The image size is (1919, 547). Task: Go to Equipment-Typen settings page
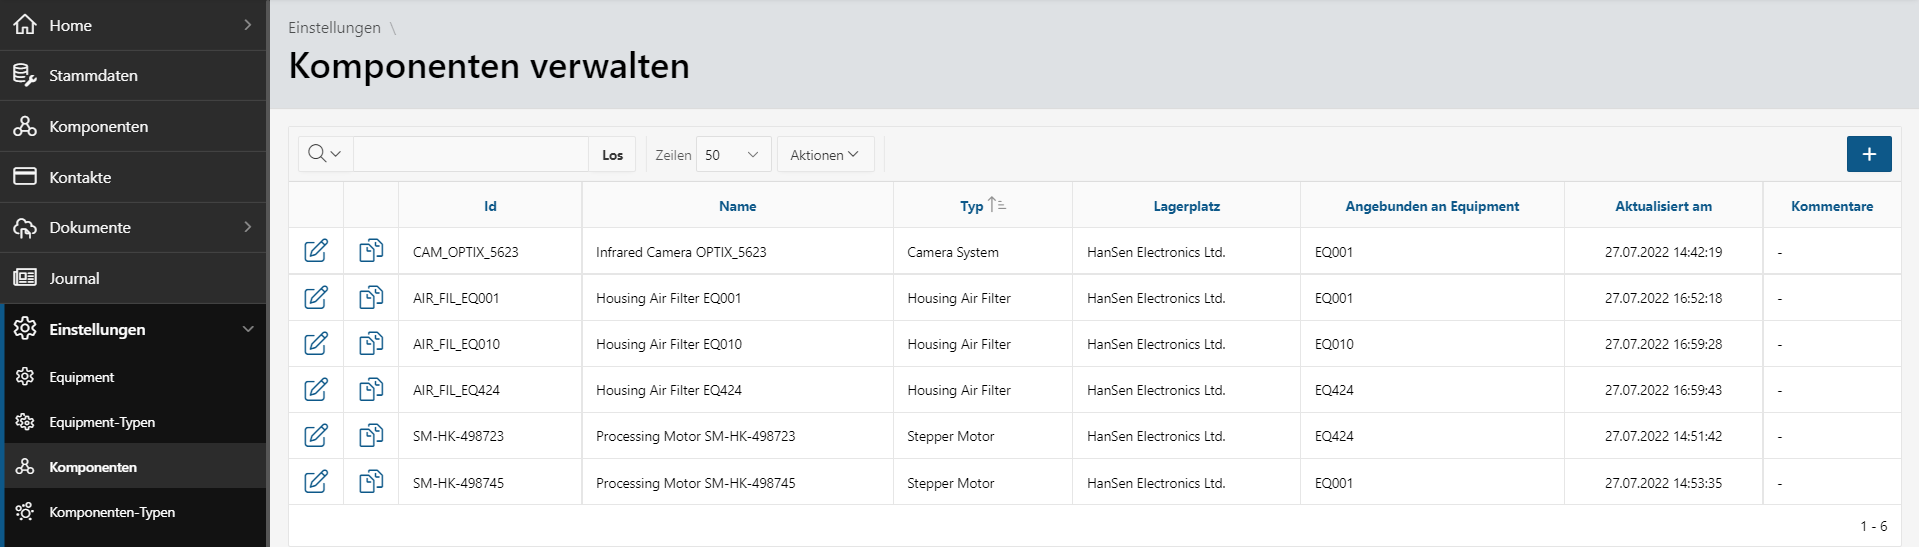(x=102, y=422)
